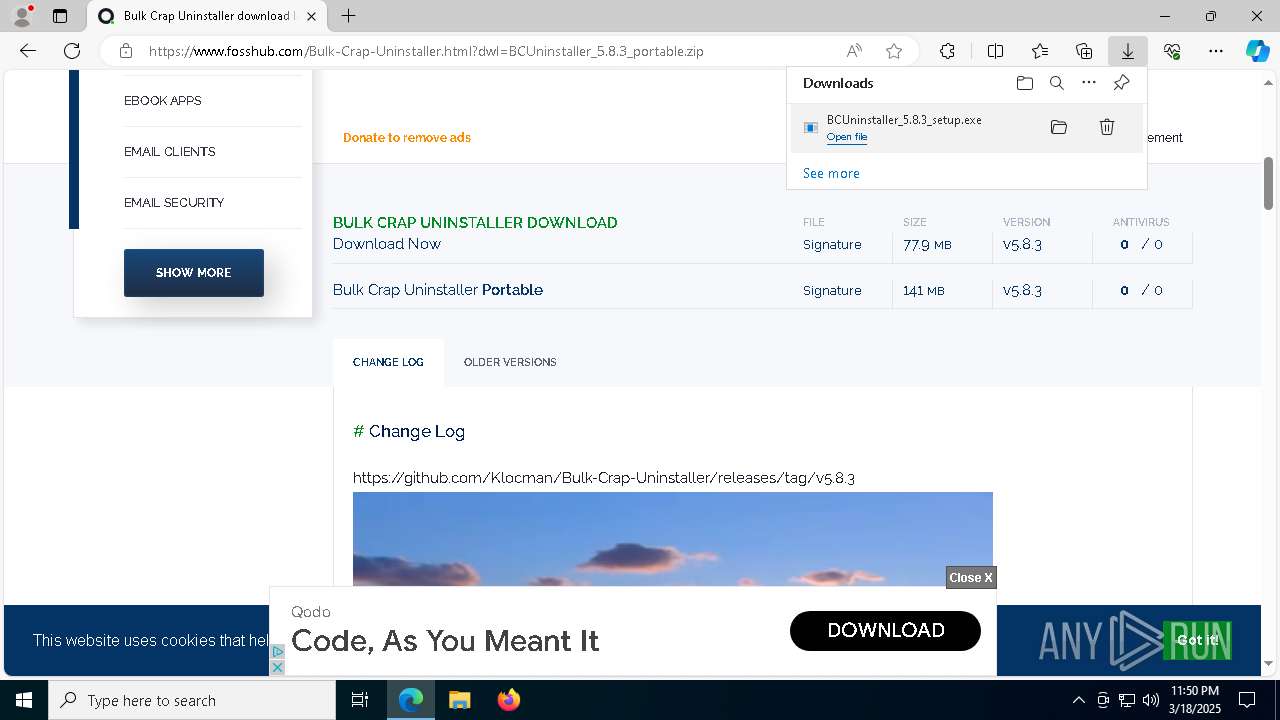Click the Windows taskbar search box
The width and height of the screenshot is (1280, 720).
click(192, 700)
